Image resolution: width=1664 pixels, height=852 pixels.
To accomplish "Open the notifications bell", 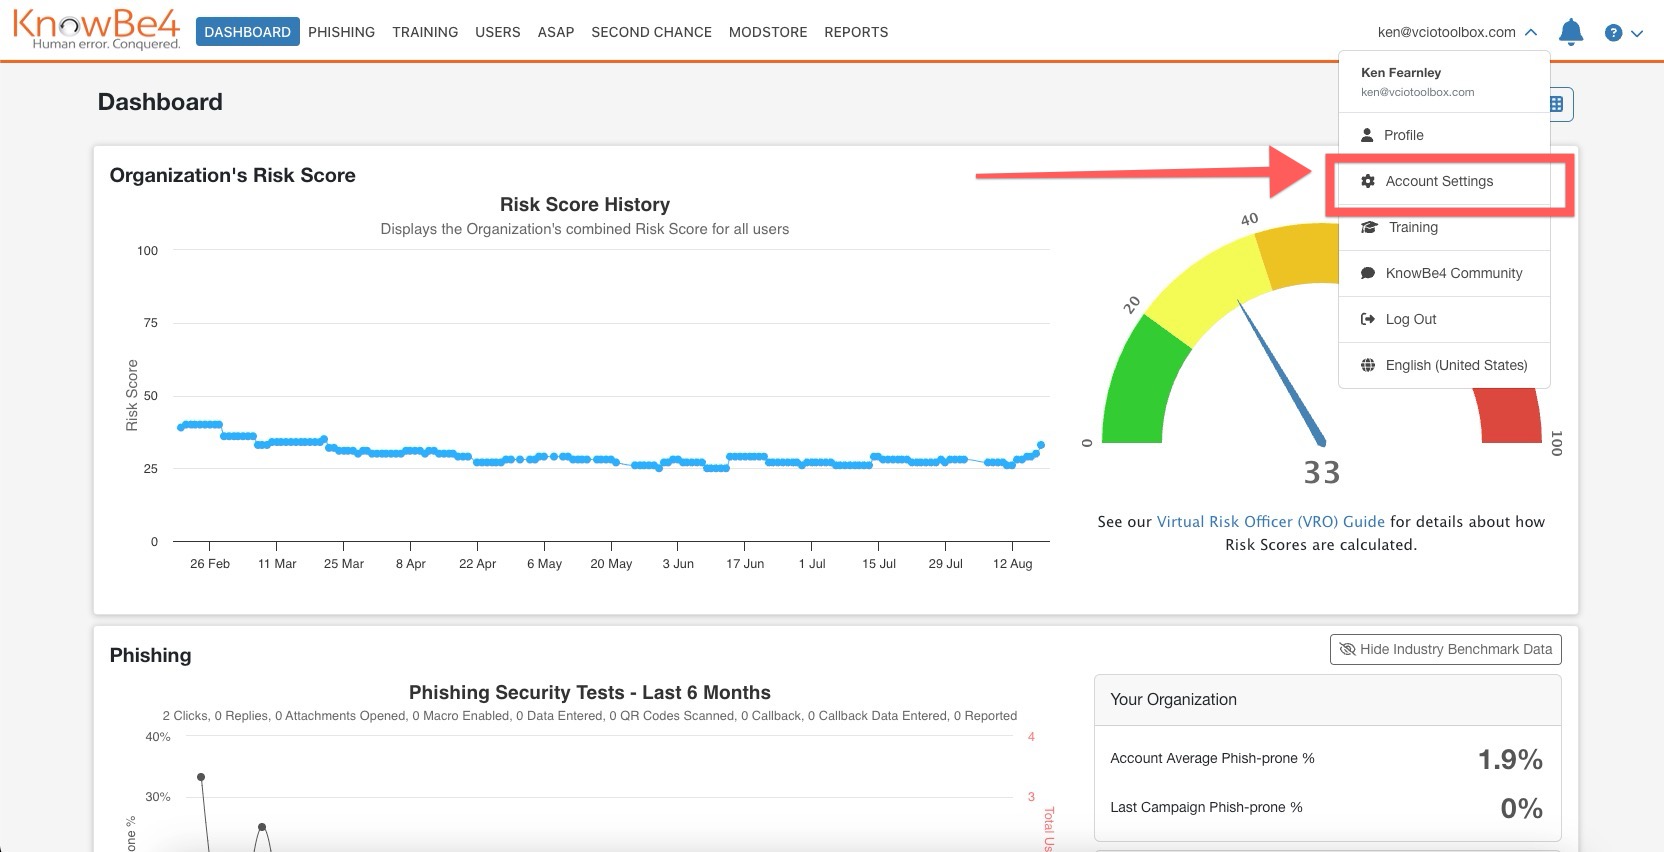I will point(1571,32).
